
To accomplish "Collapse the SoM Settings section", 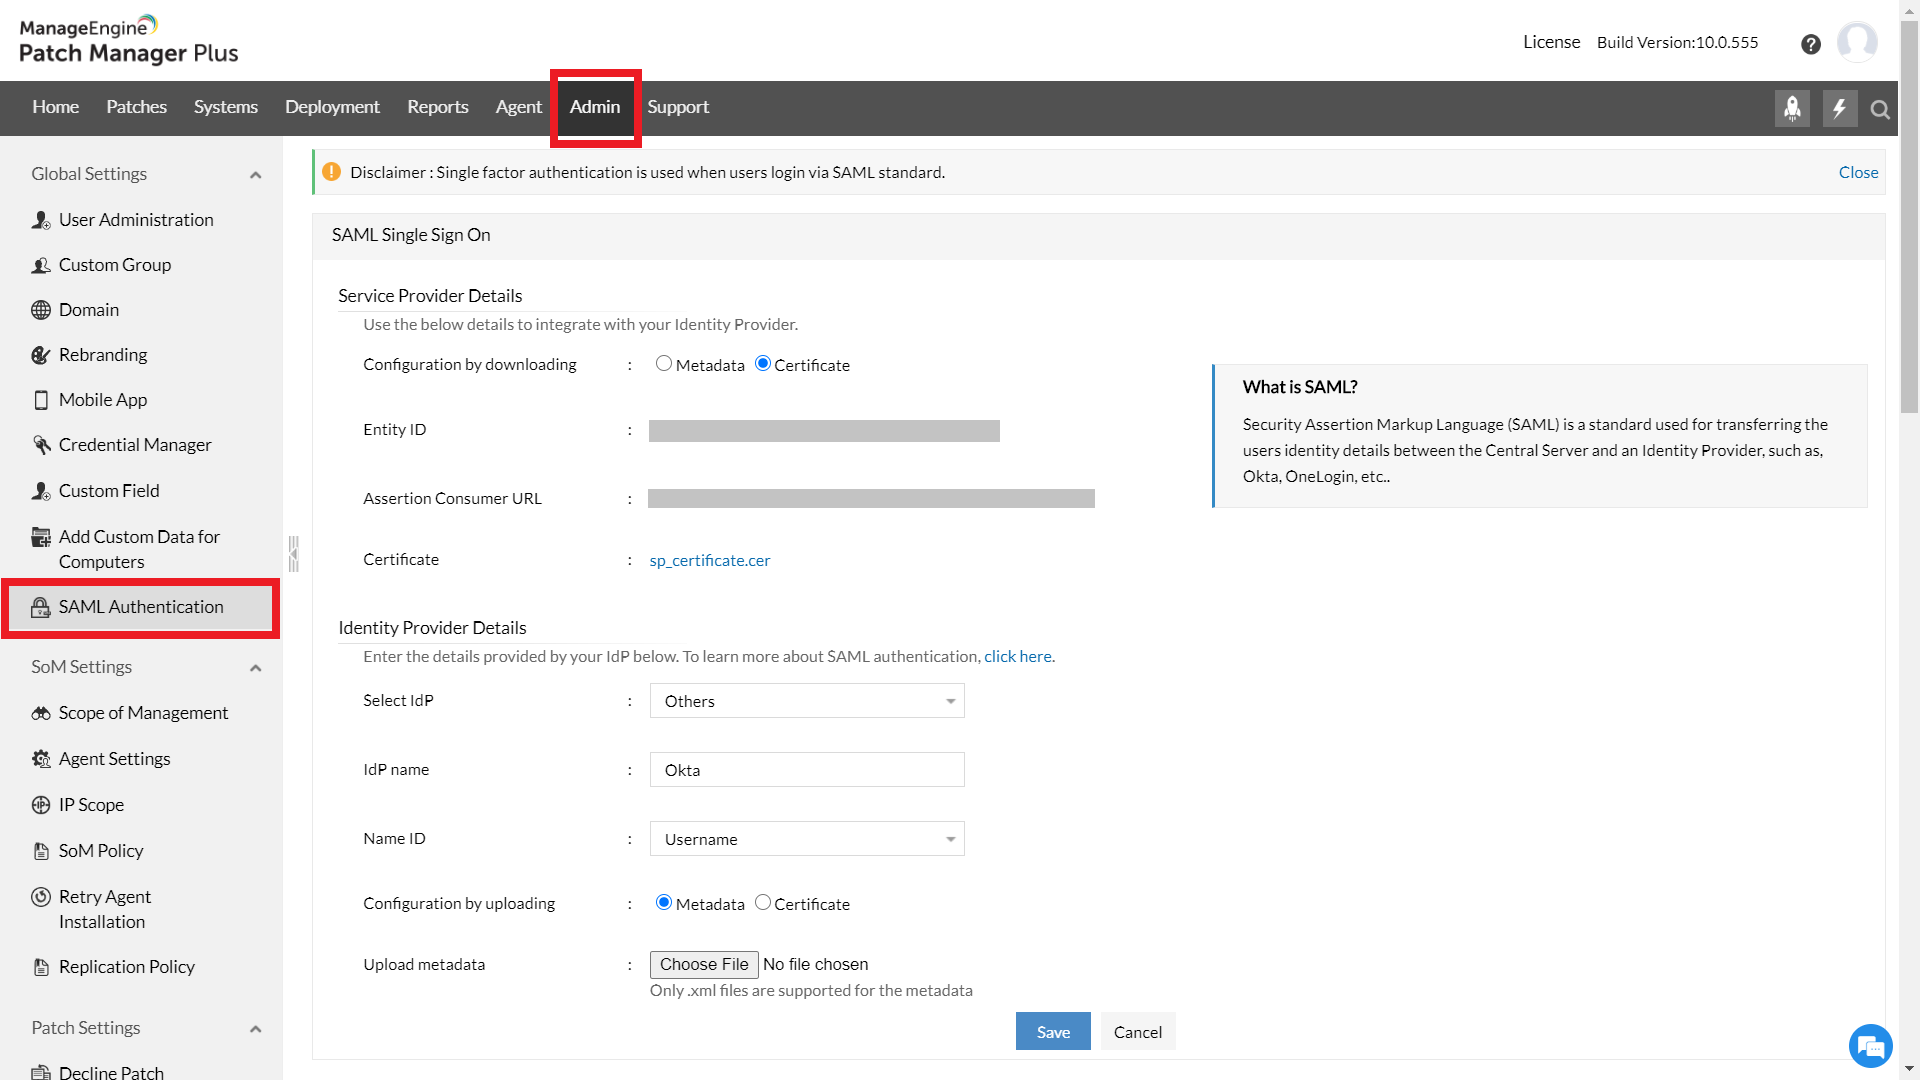I will coord(256,668).
